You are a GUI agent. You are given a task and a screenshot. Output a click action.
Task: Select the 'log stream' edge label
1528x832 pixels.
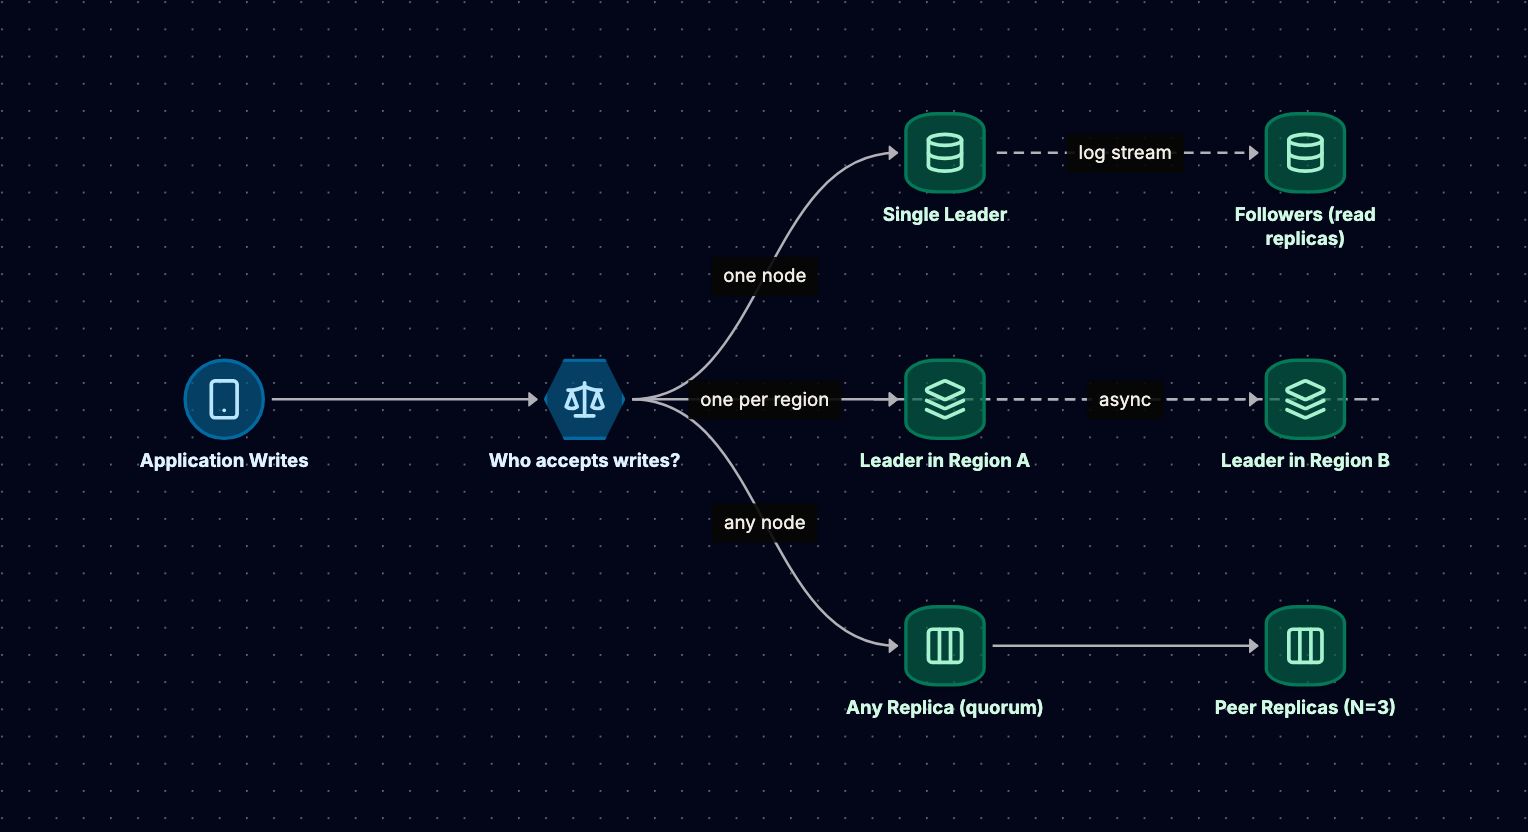(1125, 153)
